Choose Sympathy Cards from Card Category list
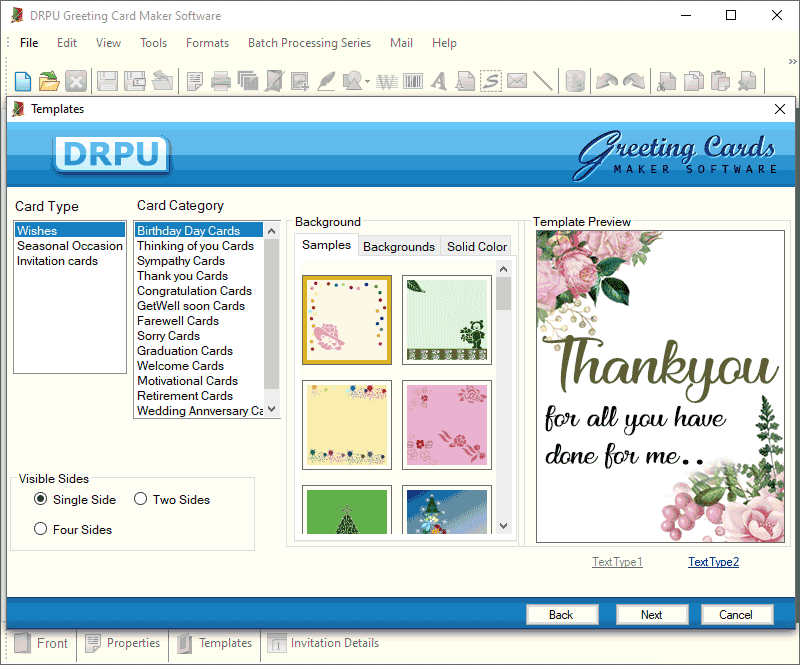800x665 pixels. 181,260
